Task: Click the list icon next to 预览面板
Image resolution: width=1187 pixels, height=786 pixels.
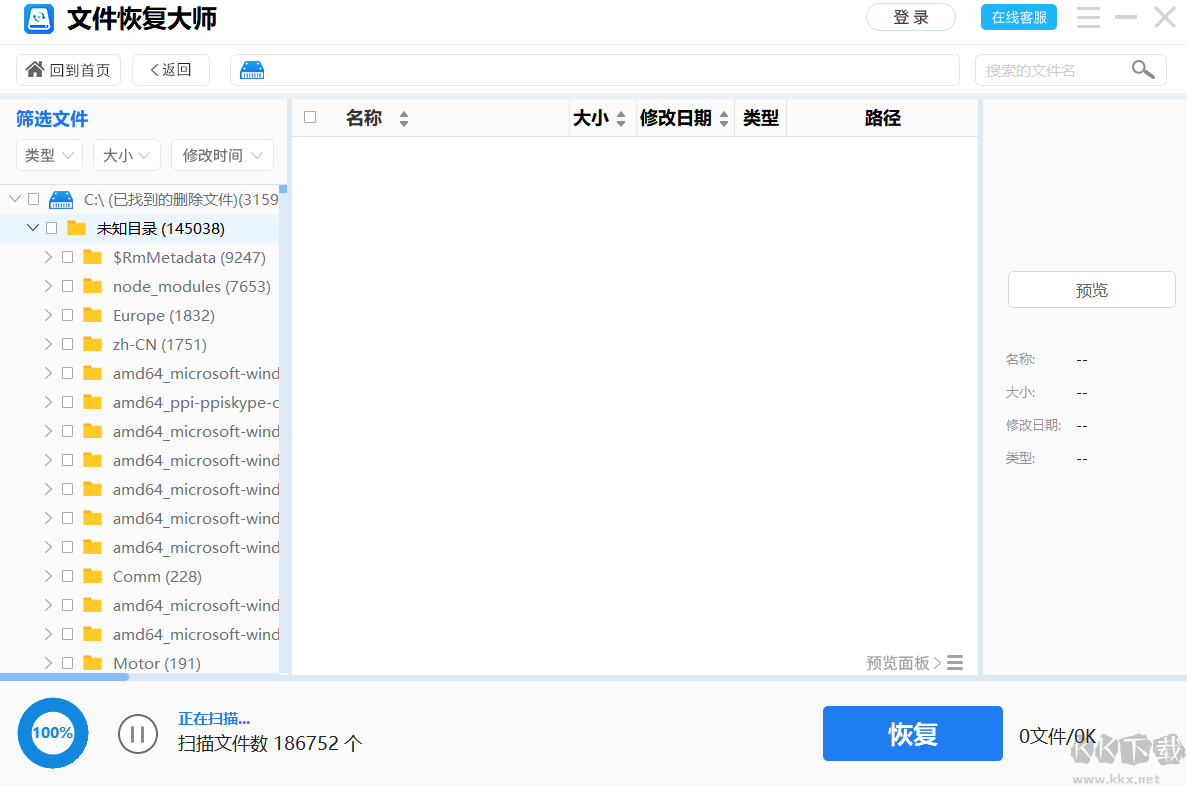Action: (954, 662)
